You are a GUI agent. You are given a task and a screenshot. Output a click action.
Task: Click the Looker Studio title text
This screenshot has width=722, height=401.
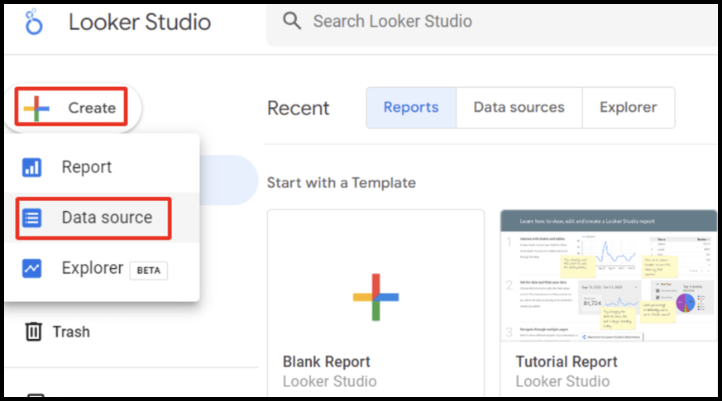(140, 22)
